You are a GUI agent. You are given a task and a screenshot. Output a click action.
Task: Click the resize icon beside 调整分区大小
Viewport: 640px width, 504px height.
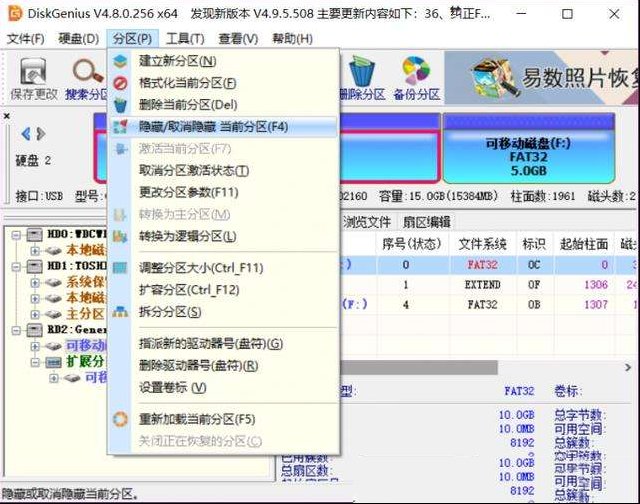click(x=120, y=268)
